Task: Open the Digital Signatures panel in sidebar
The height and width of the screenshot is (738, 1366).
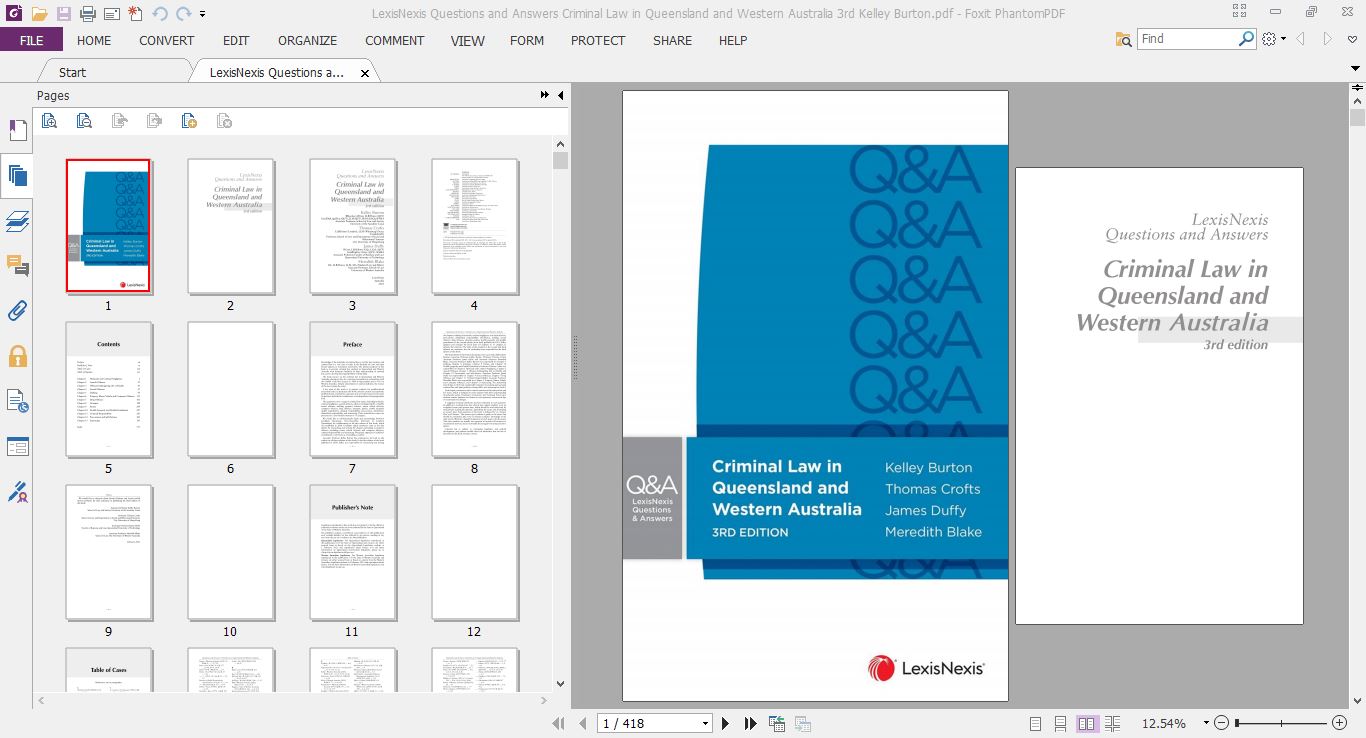Action: pyautogui.click(x=17, y=492)
